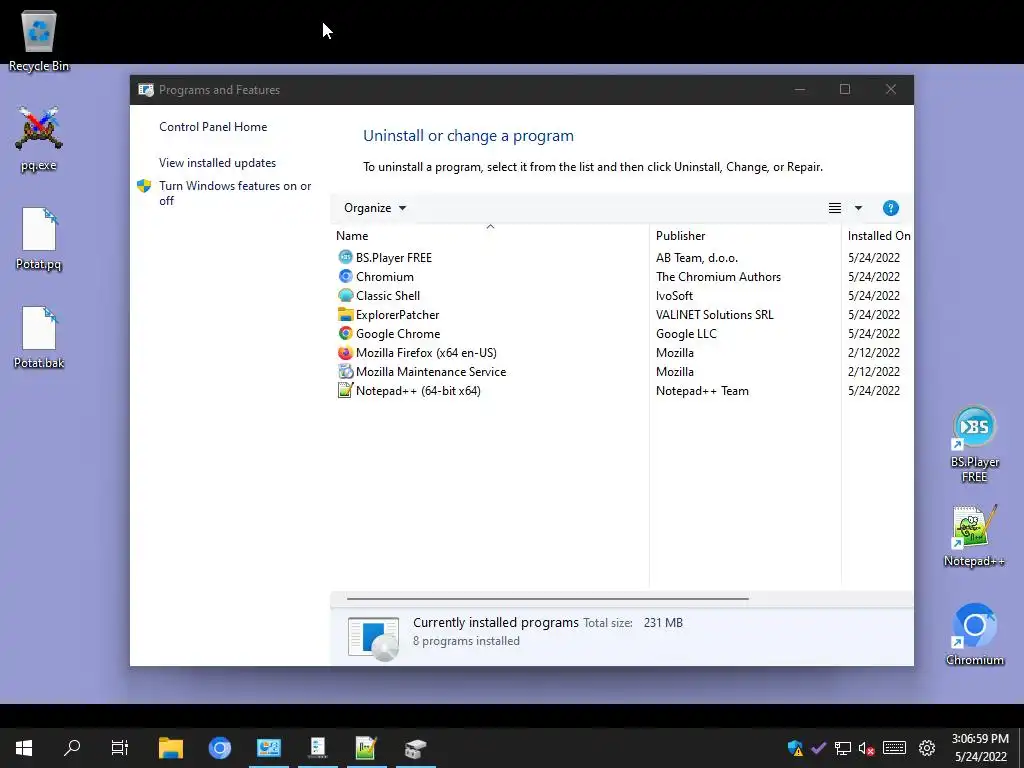Go to Control Panel Home
Image resolution: width=1024 pixels, height=768 pixels.
pos(213,127)
